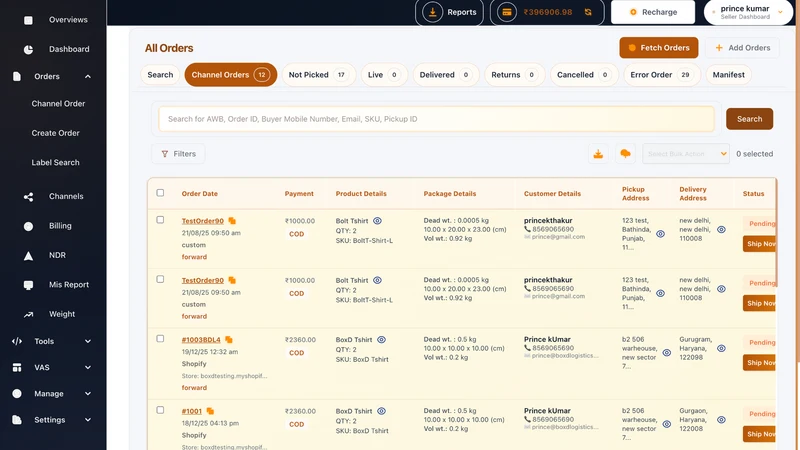Open Dashboard pie chart icon
This screenshot has width=800, height=450.
(x=29, y=49)
